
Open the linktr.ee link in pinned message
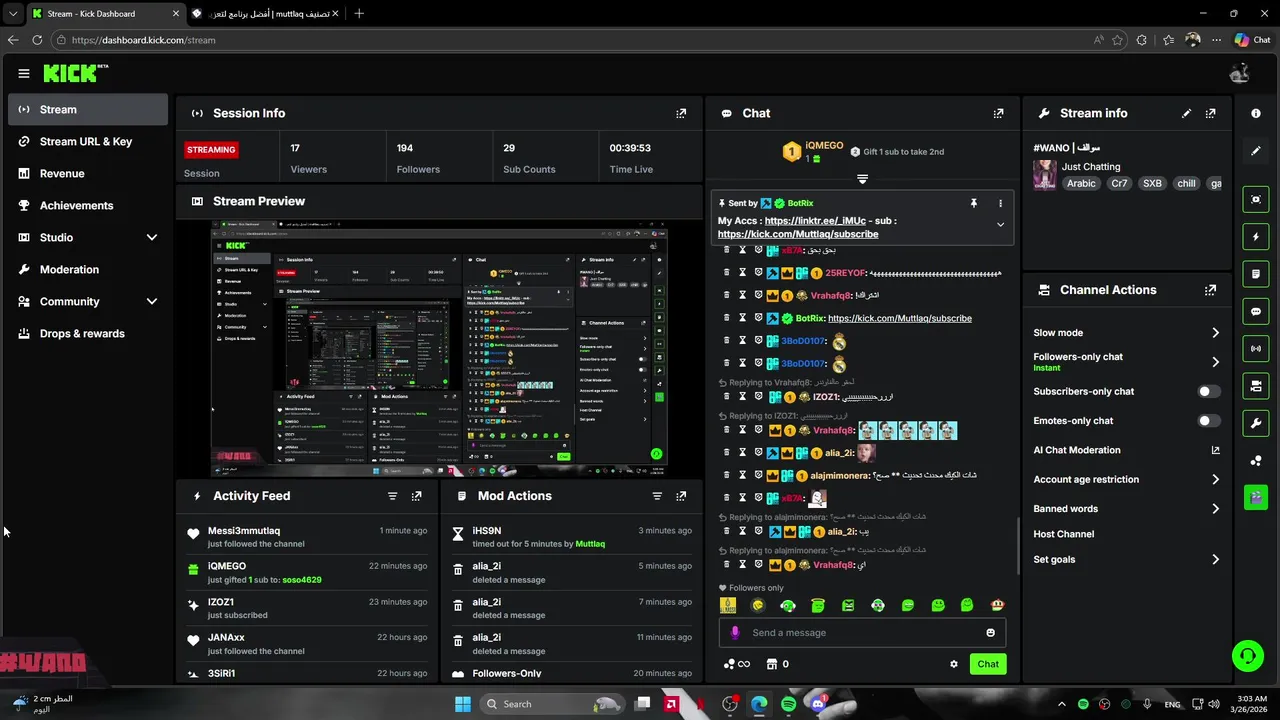tap(815, 221)
